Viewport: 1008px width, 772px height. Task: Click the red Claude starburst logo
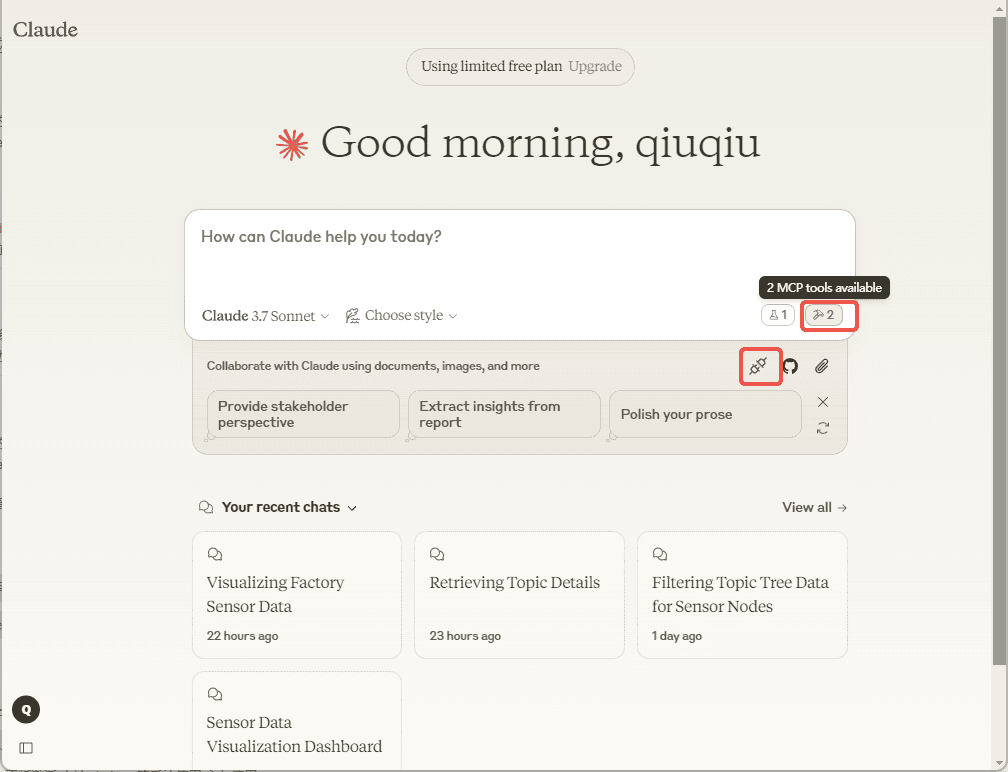click(292, 145)
